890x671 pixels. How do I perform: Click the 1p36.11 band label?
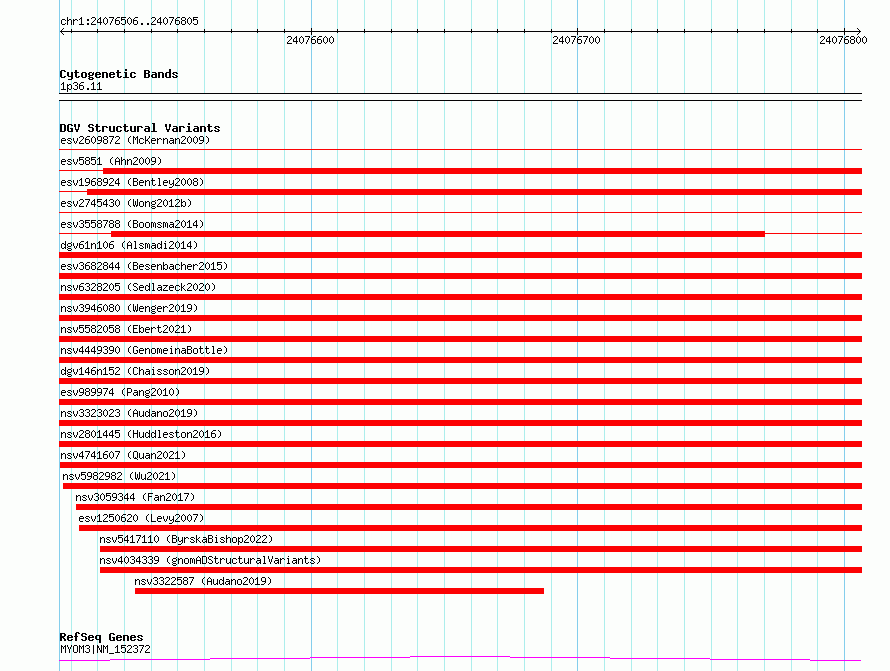tap(81, 86)
